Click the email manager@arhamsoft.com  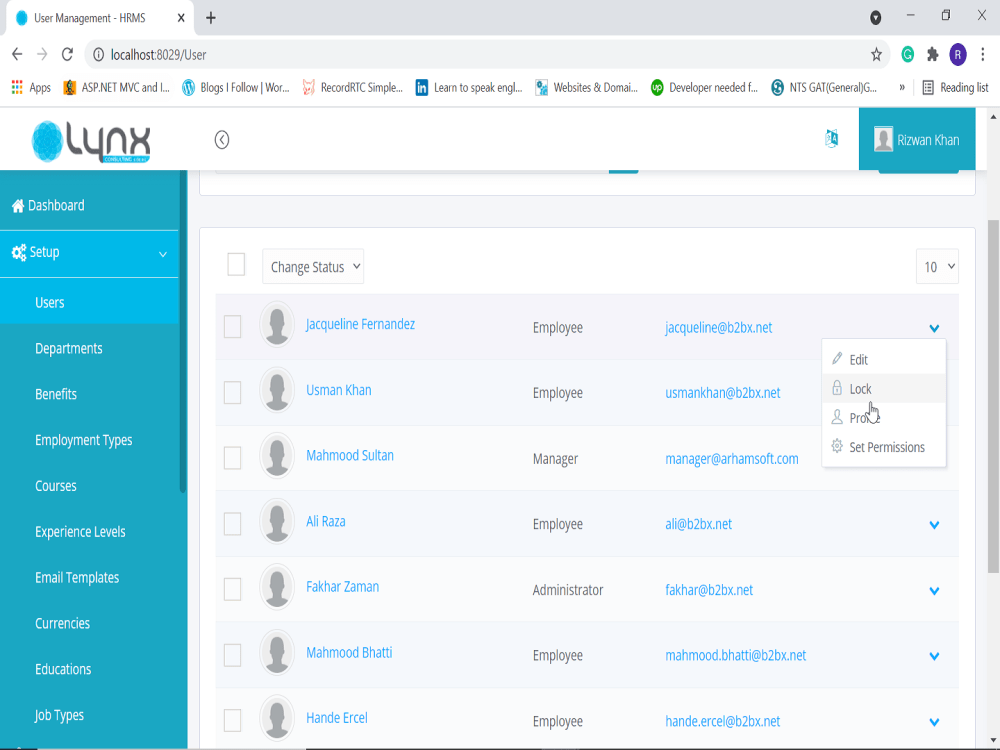732,459
